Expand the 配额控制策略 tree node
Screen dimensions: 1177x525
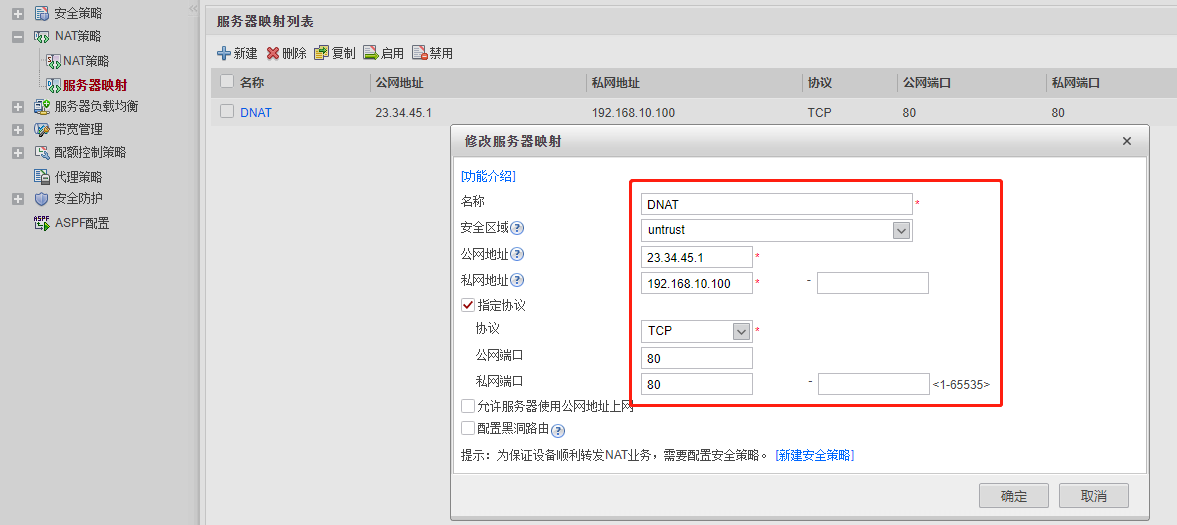18,153
